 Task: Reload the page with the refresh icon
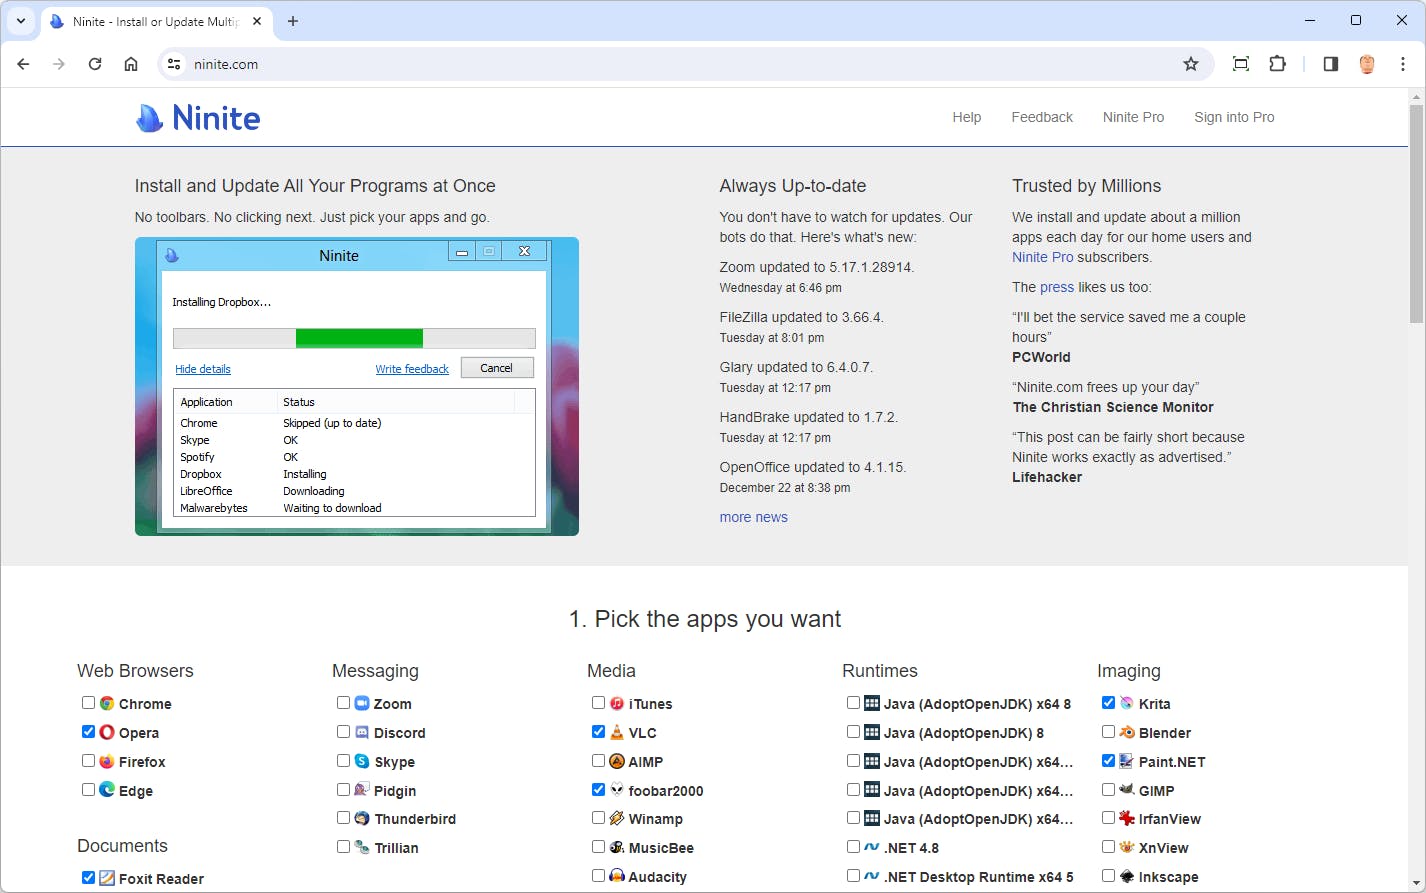pyautogui.click(x=95, y=64)
